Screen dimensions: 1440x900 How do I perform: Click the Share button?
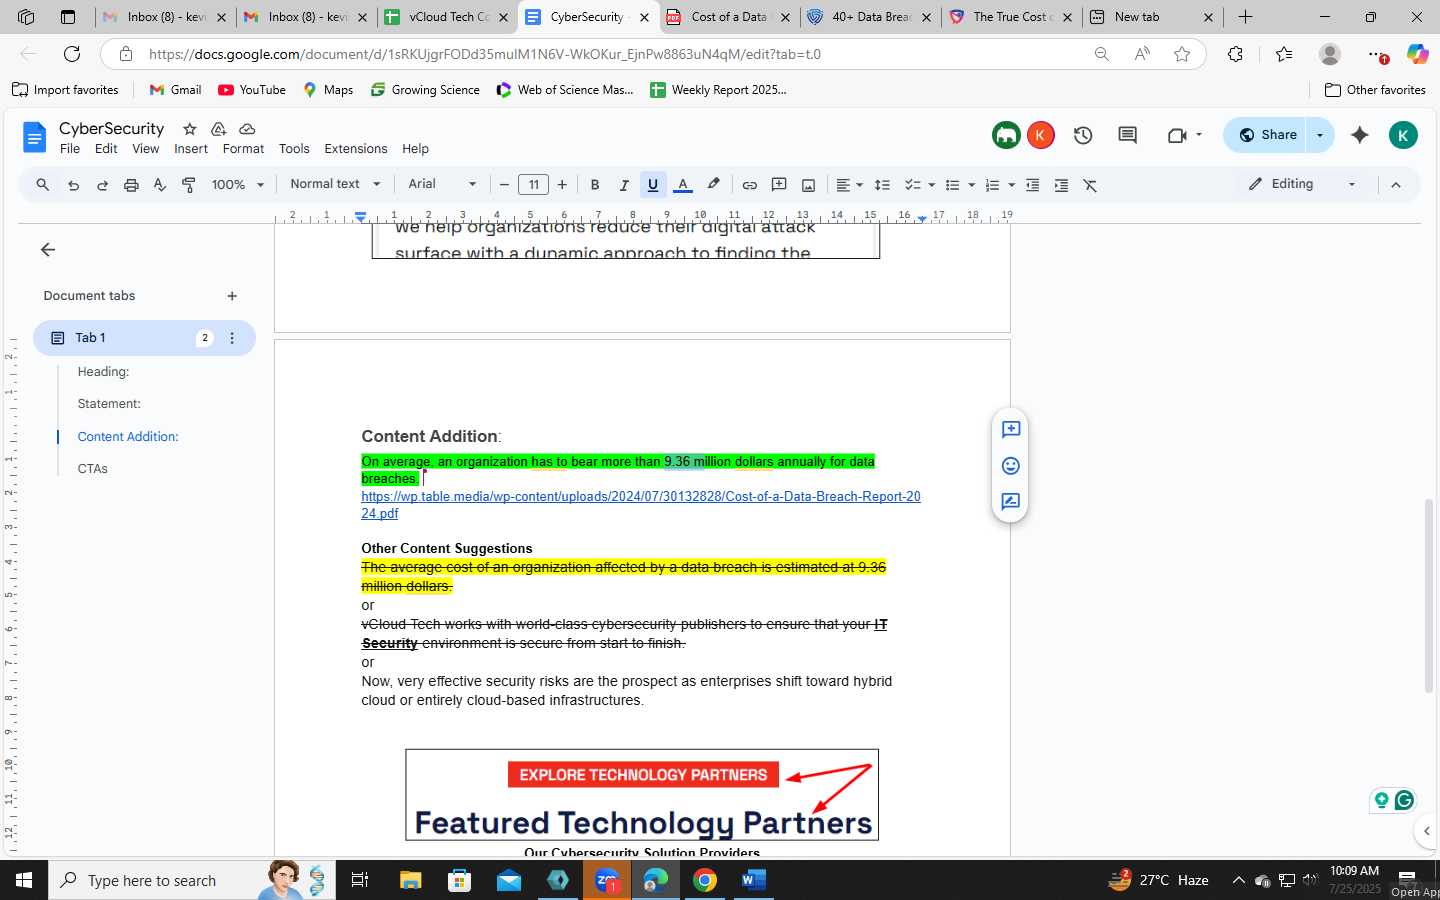click(1267, 135)
